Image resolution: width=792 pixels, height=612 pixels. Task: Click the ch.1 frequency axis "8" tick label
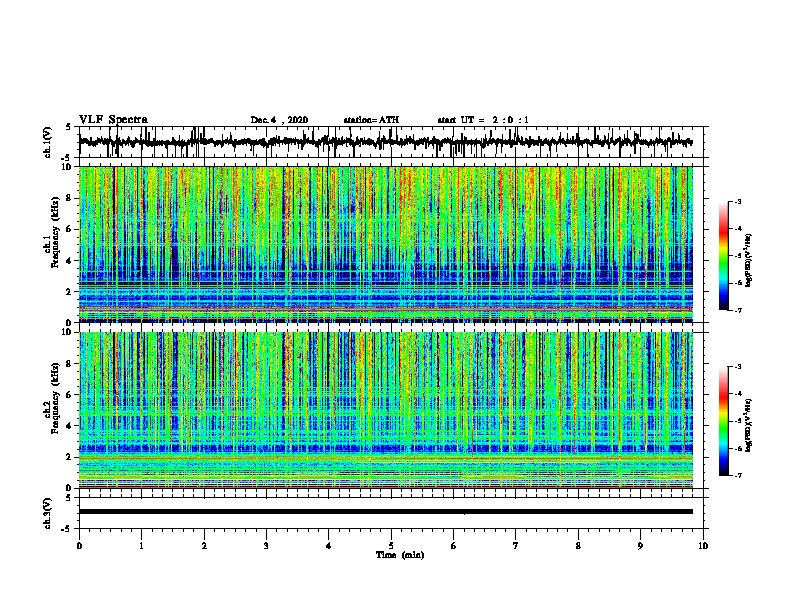70,198
